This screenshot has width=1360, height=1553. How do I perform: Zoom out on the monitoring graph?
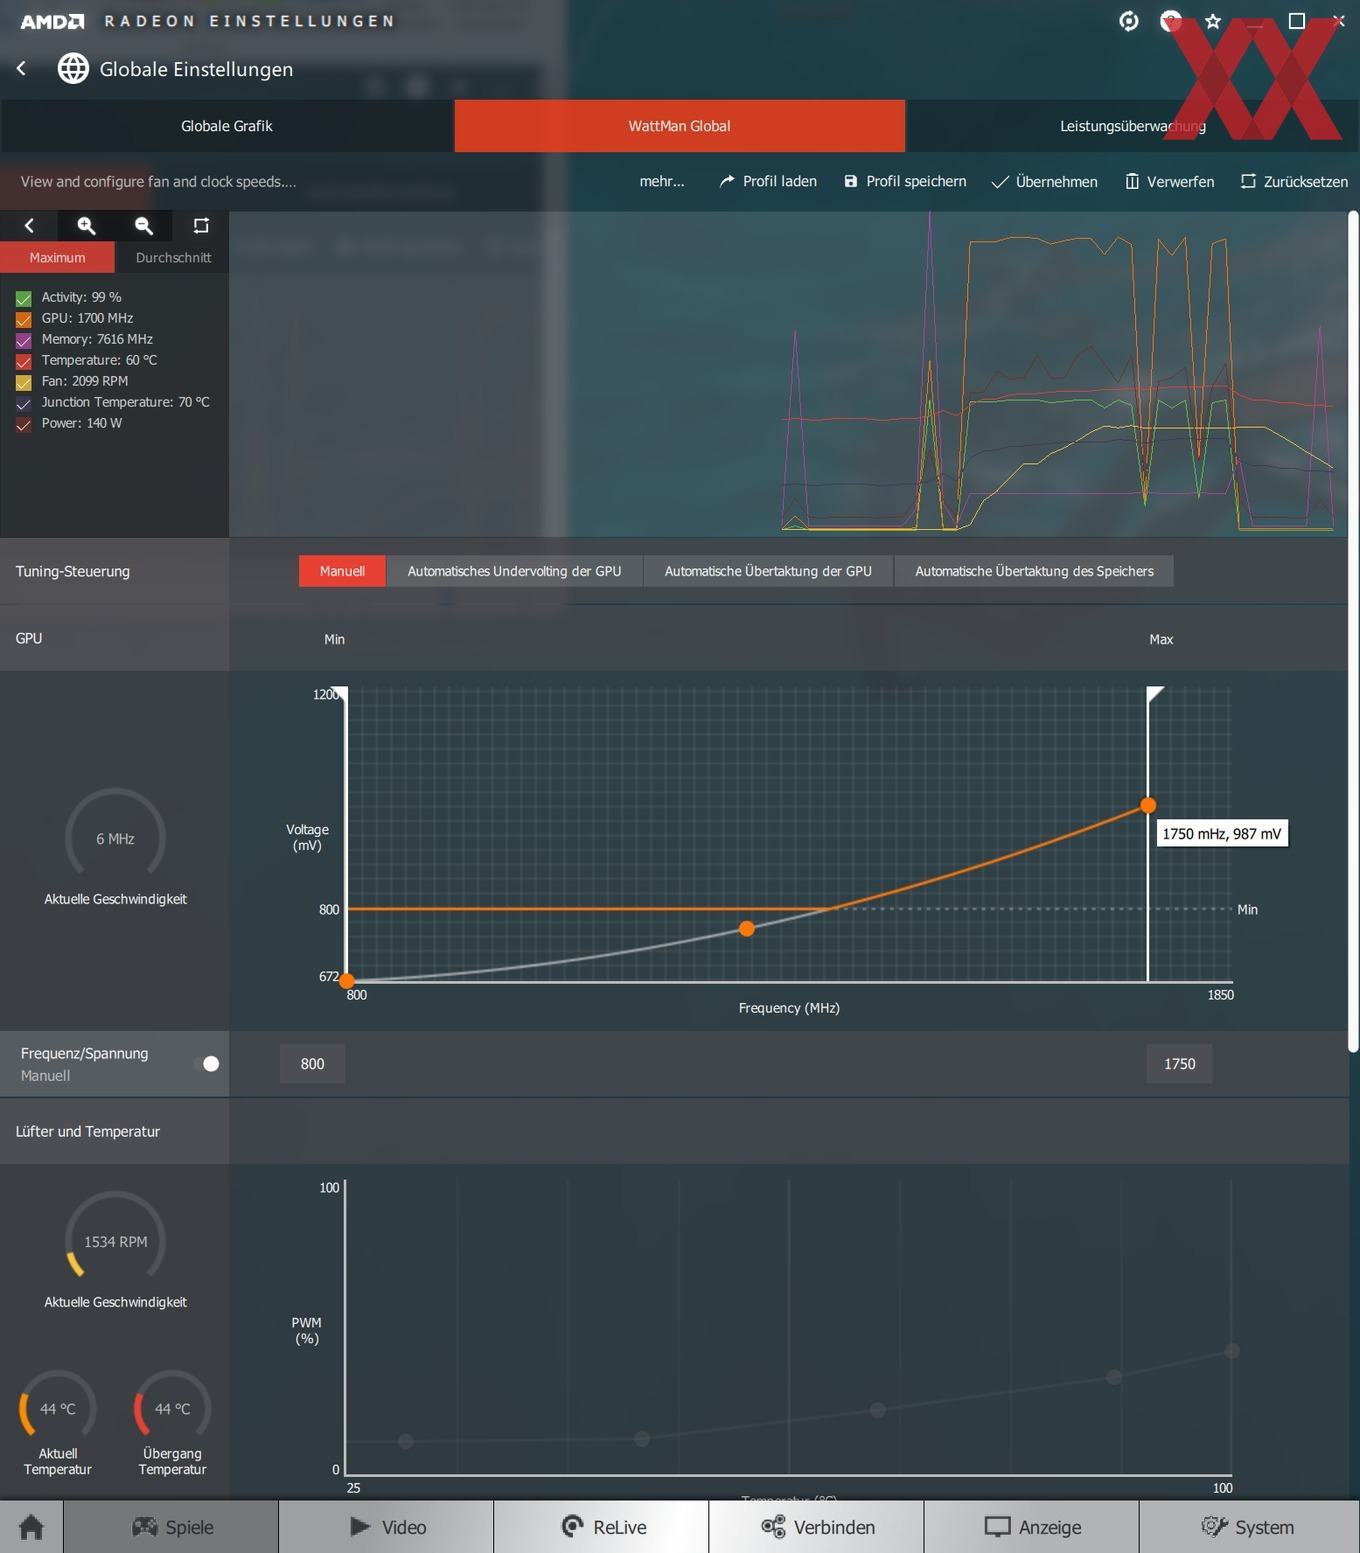tap(143, 226)
